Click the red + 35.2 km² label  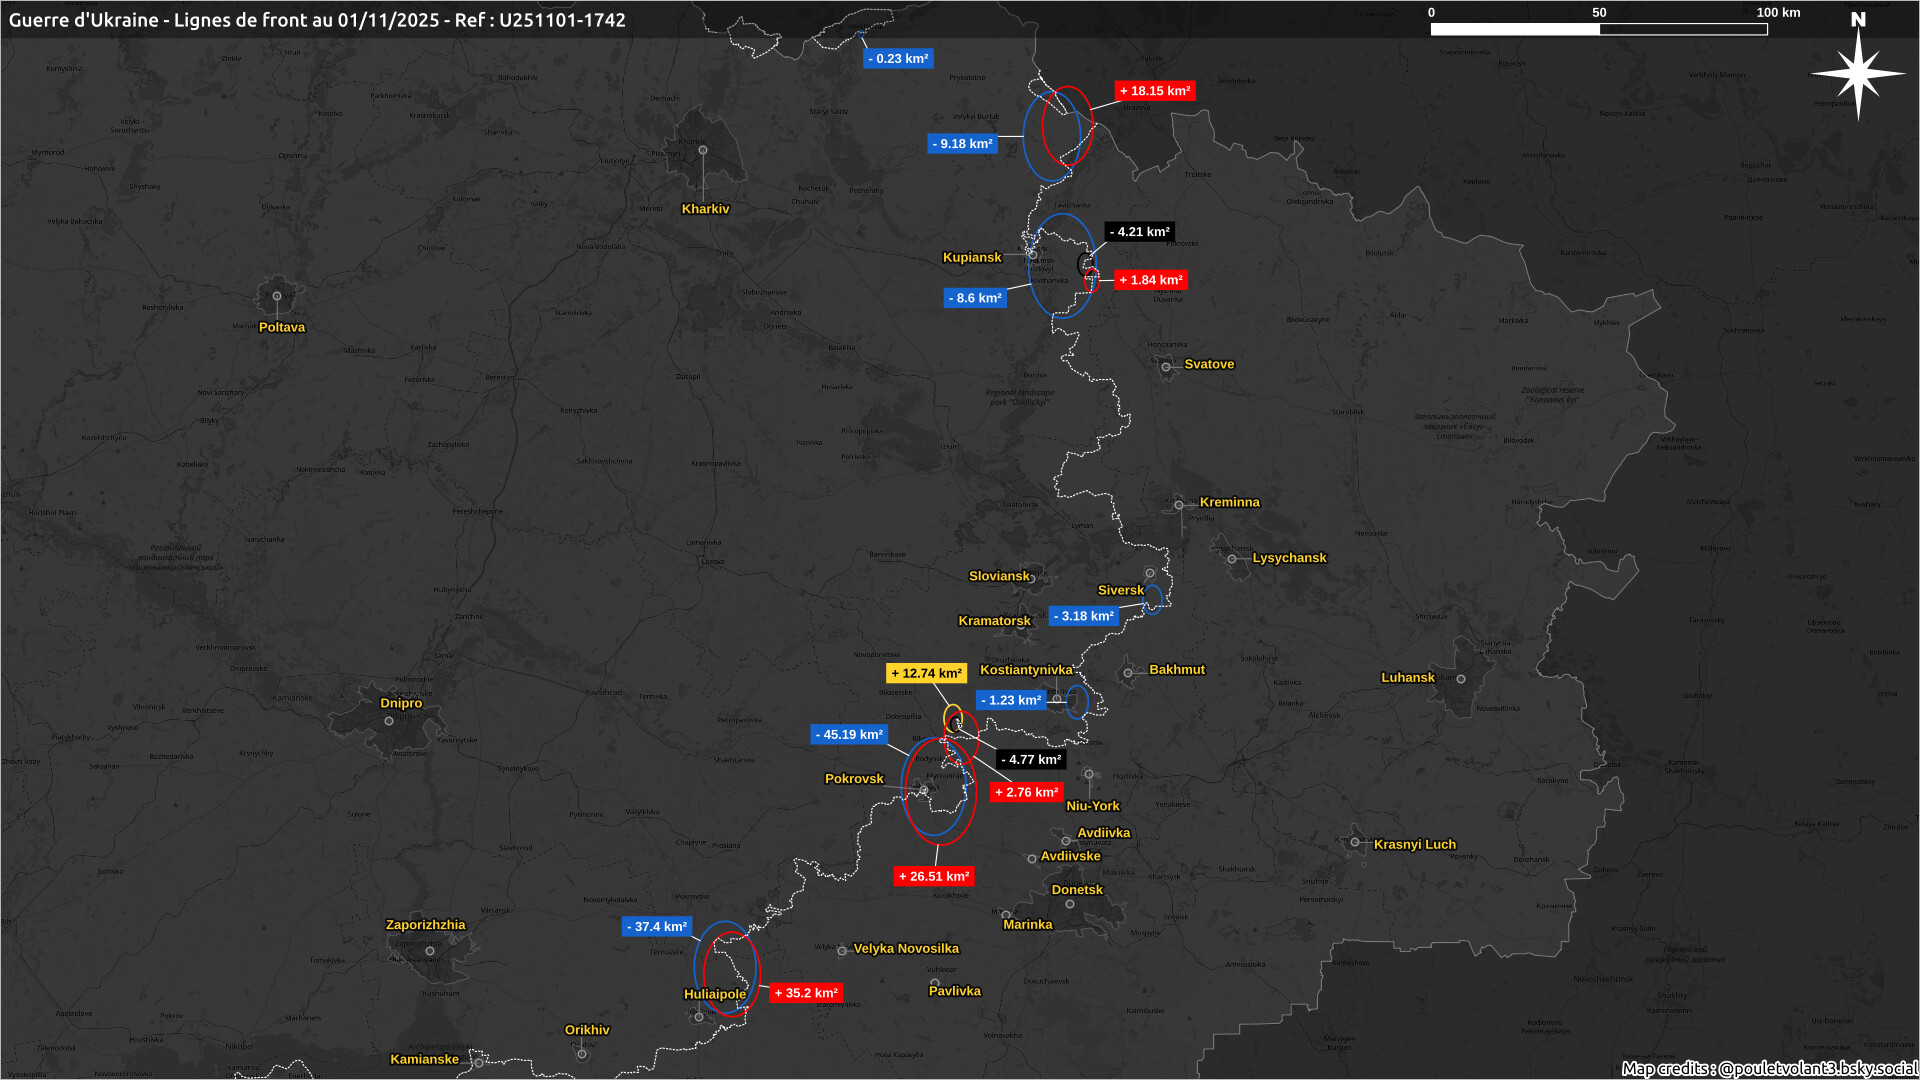tap(806, 993)
